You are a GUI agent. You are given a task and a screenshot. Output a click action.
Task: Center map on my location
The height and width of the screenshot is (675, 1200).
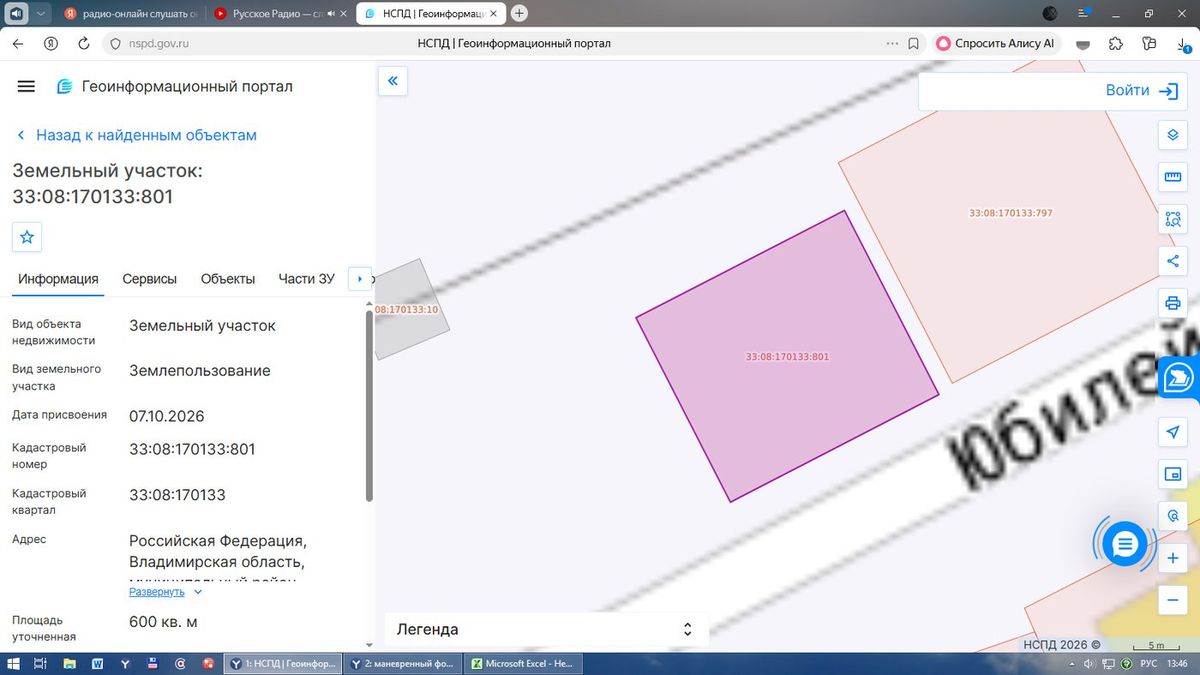click(1173, 431)
